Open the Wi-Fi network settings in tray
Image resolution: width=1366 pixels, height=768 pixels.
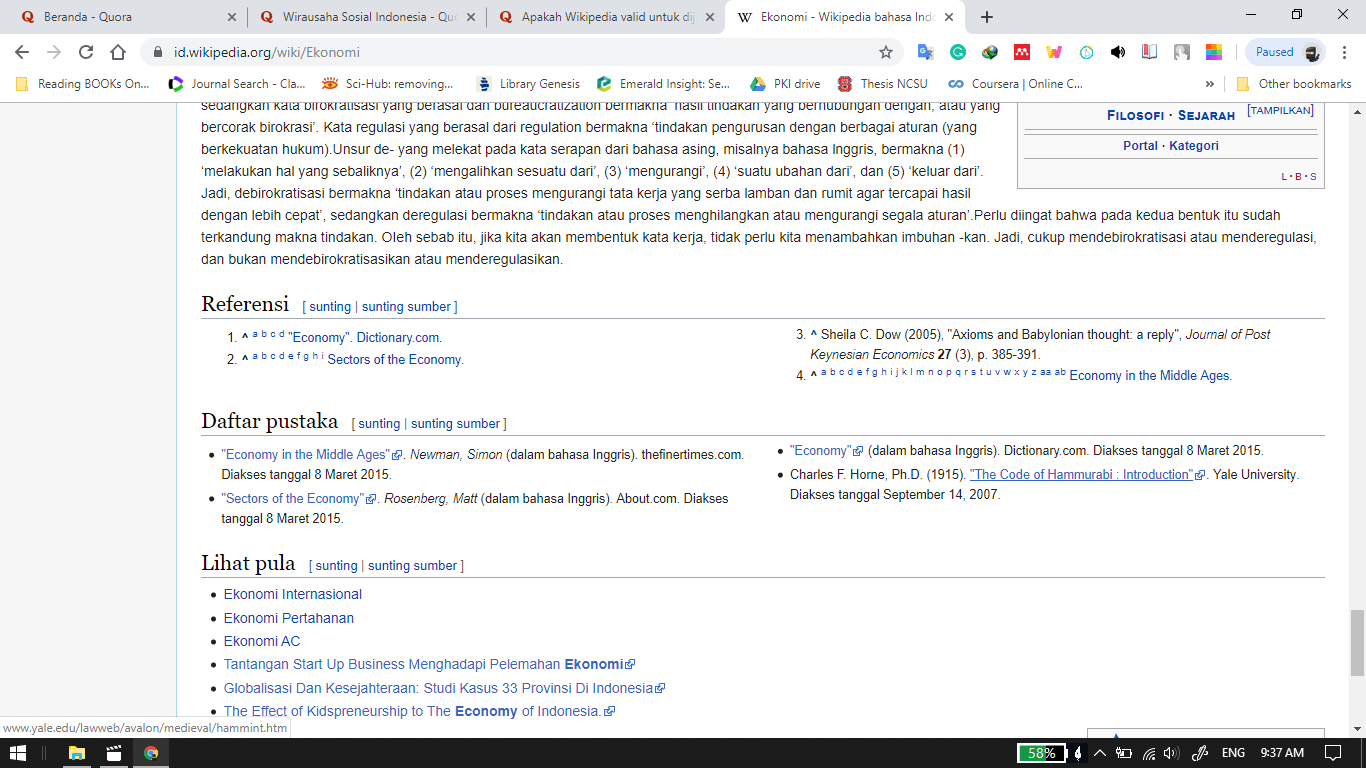pos(1149,753)
